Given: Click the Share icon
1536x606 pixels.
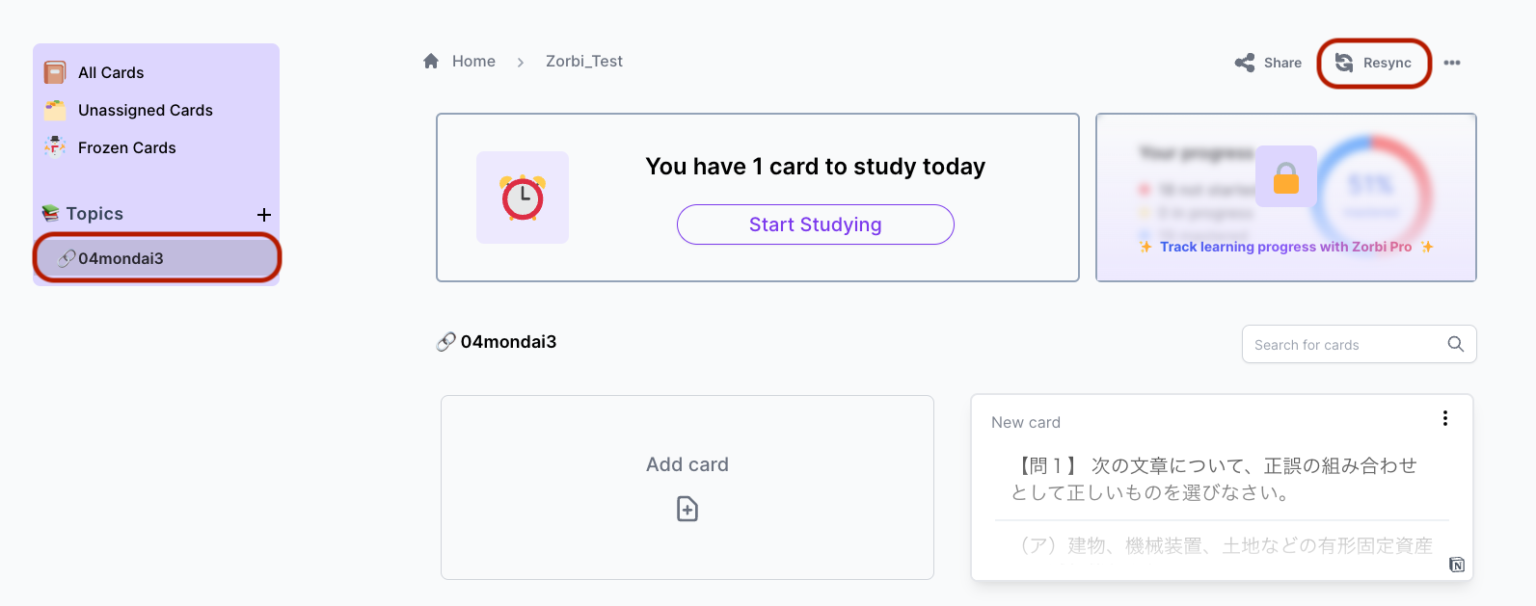Looking at the screenshot, I should 1245,63.
